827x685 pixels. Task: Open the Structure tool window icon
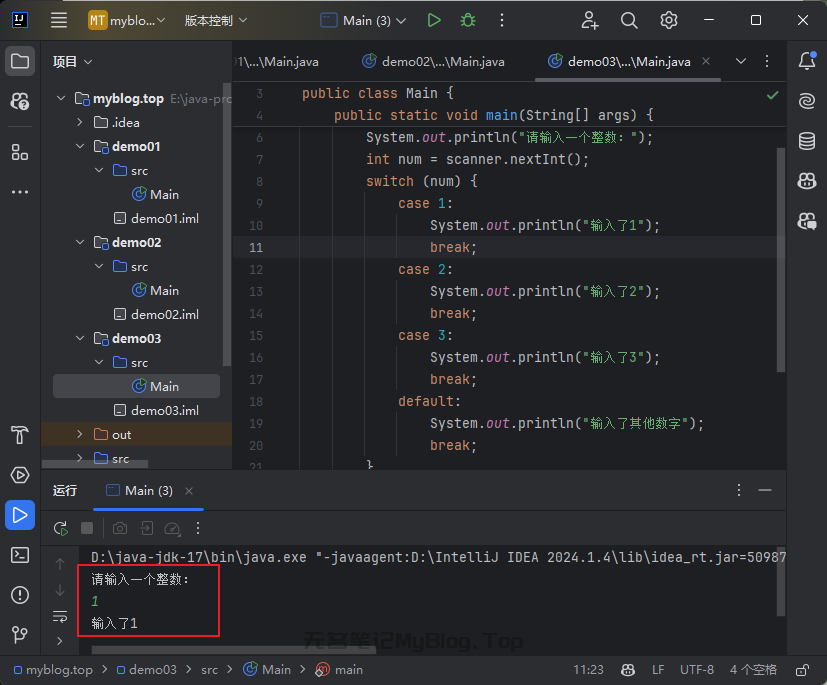click(x=20, y=152)
